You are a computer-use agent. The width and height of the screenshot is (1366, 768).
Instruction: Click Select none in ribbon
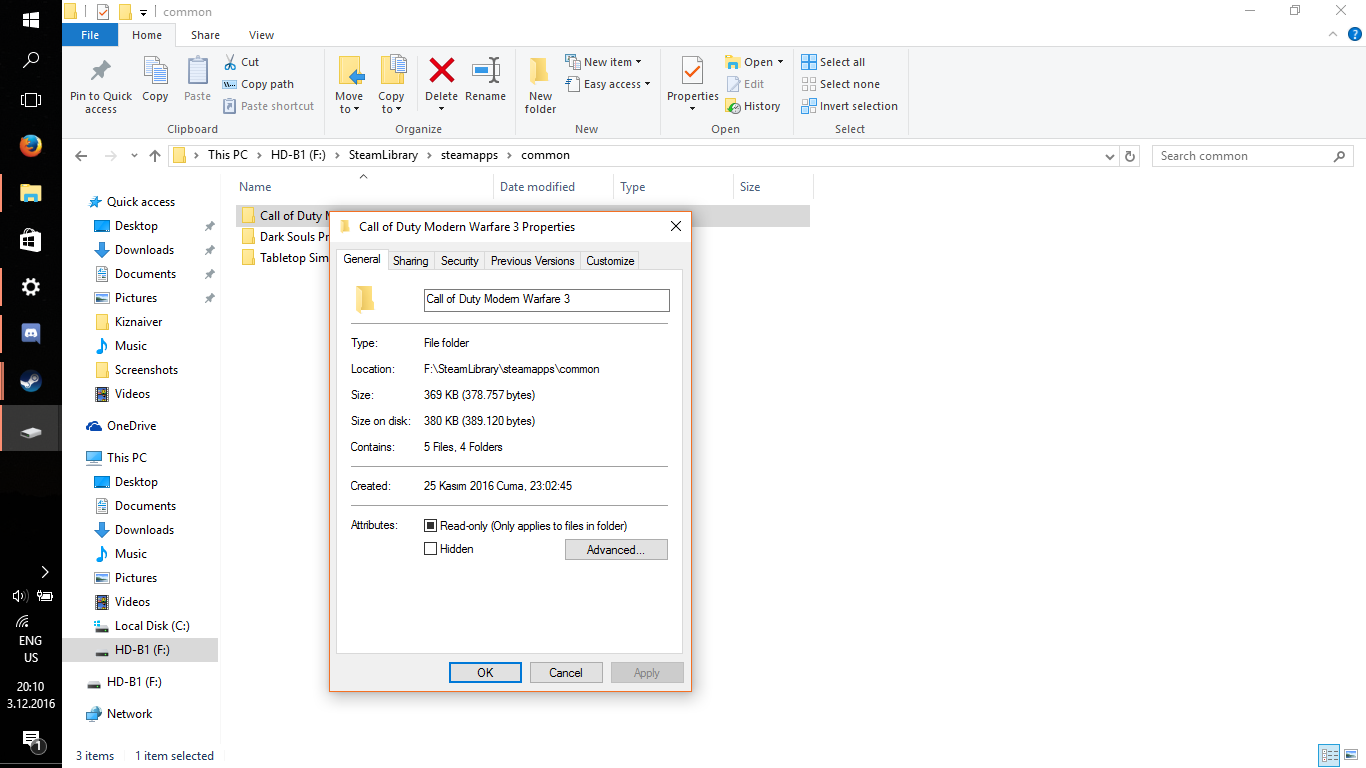tap(841, 84)
